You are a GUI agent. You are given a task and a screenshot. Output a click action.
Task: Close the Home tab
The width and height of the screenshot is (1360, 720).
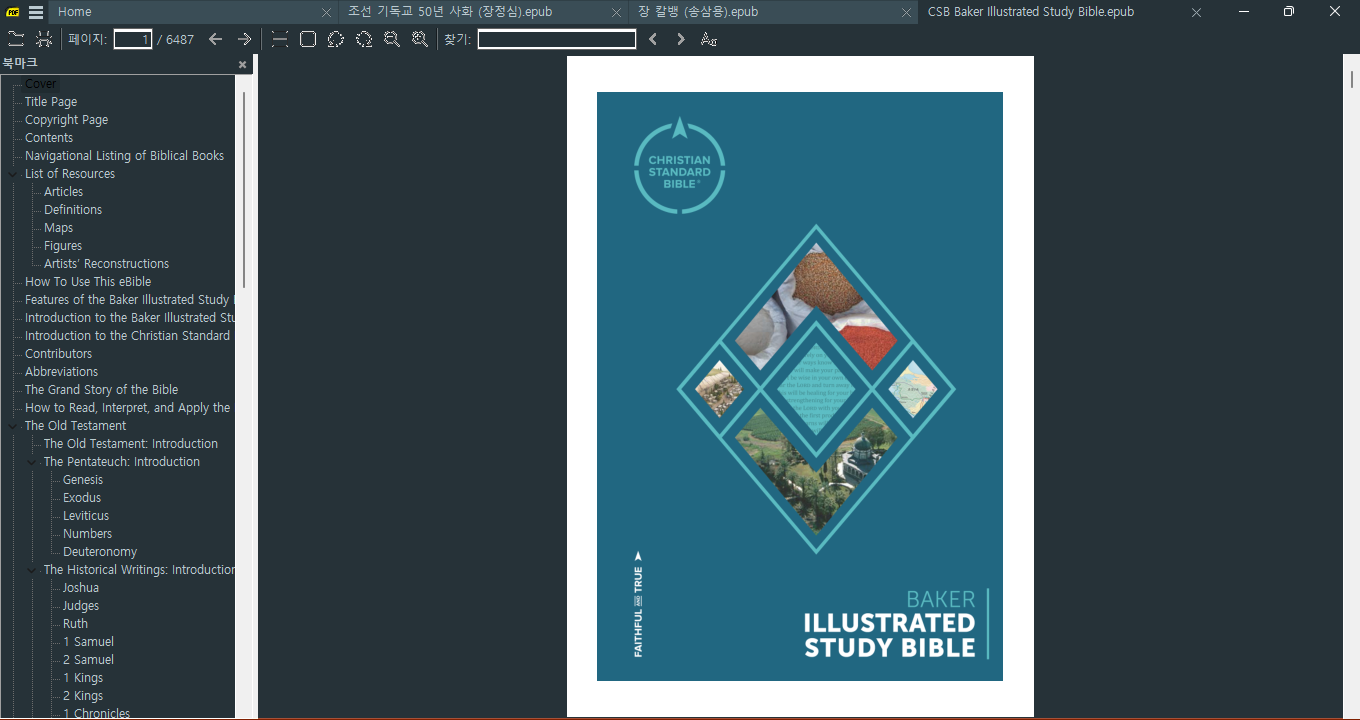(326, 12)
